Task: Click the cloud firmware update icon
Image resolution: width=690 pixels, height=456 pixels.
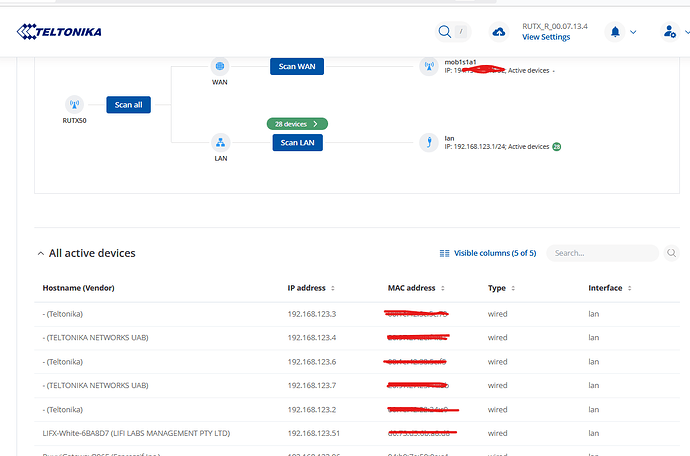Action: 499,32
